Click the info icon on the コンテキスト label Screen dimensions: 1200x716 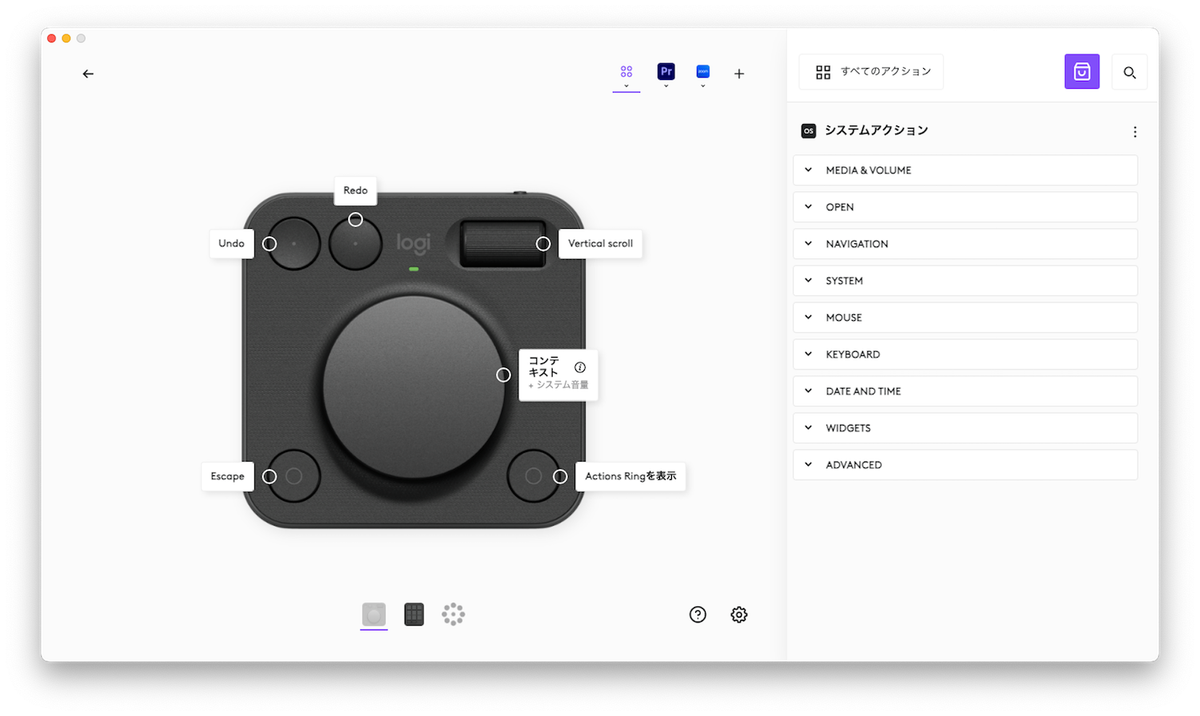click(x=581, y=366)
